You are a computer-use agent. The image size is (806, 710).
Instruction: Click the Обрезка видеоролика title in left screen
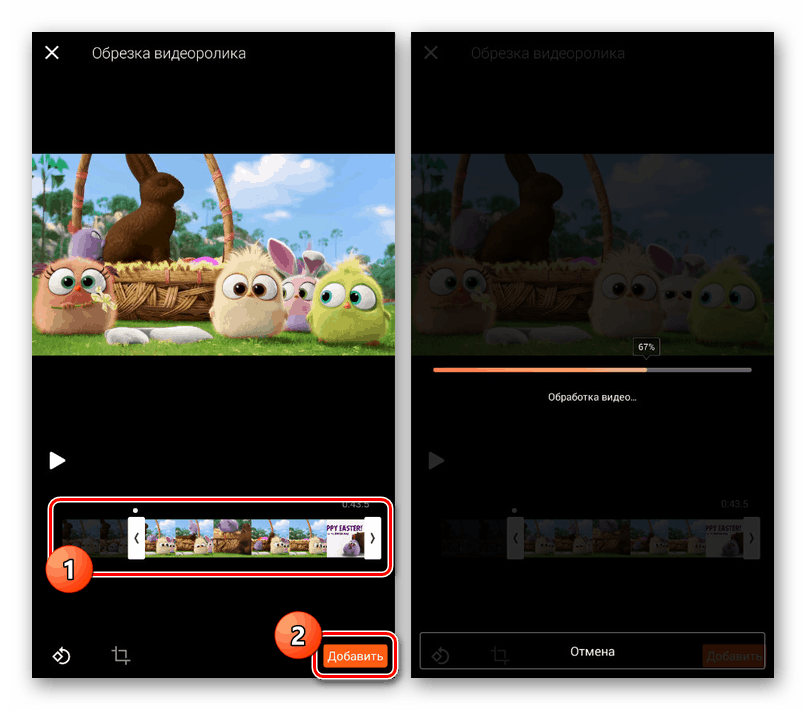[169, 53]
